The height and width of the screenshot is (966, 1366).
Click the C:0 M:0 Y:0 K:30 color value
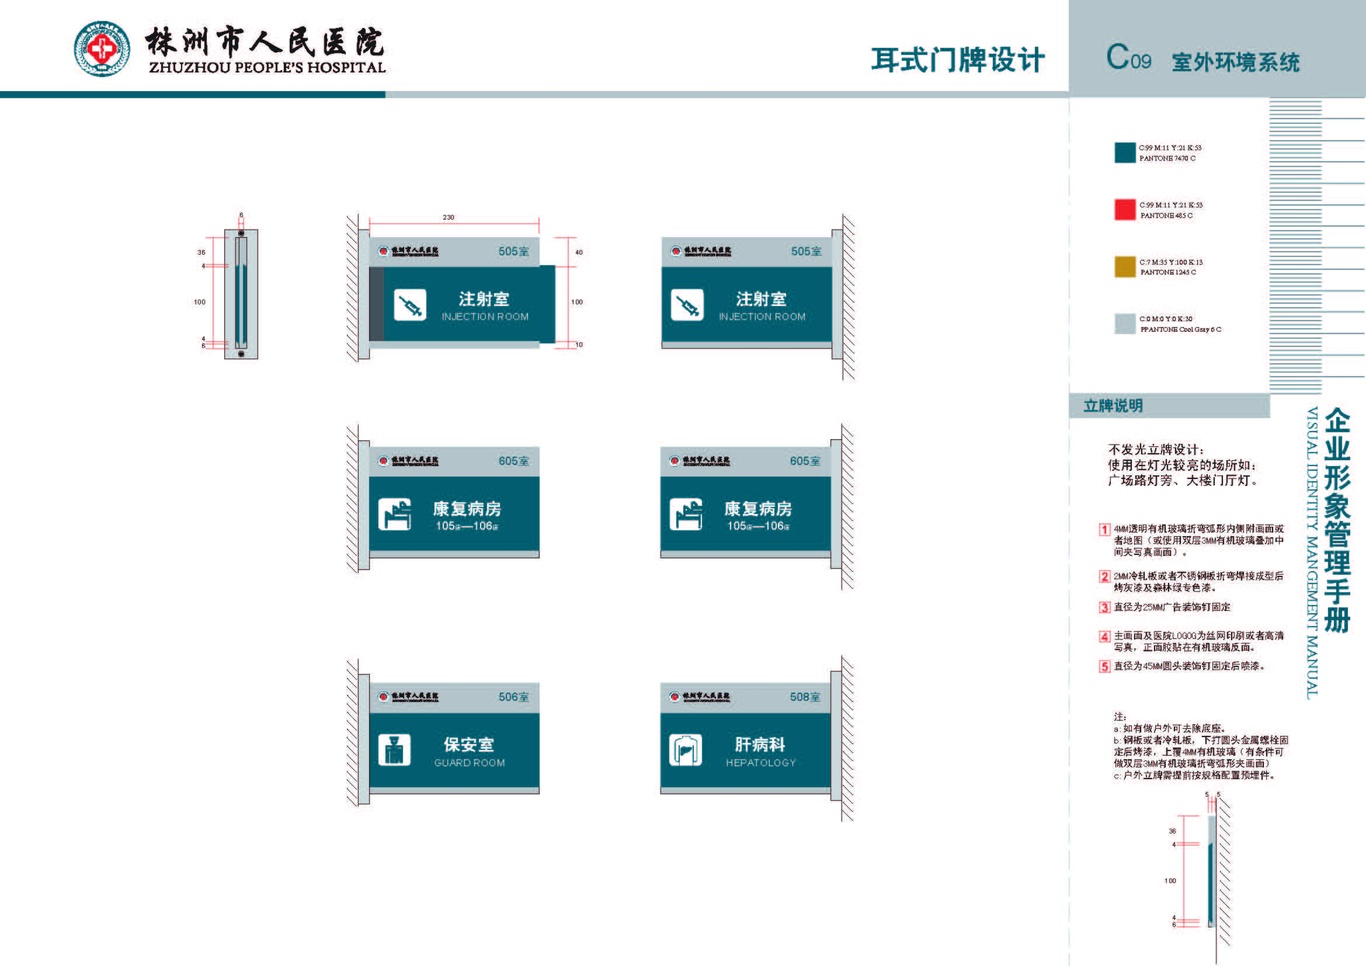tap(1166, 319)
